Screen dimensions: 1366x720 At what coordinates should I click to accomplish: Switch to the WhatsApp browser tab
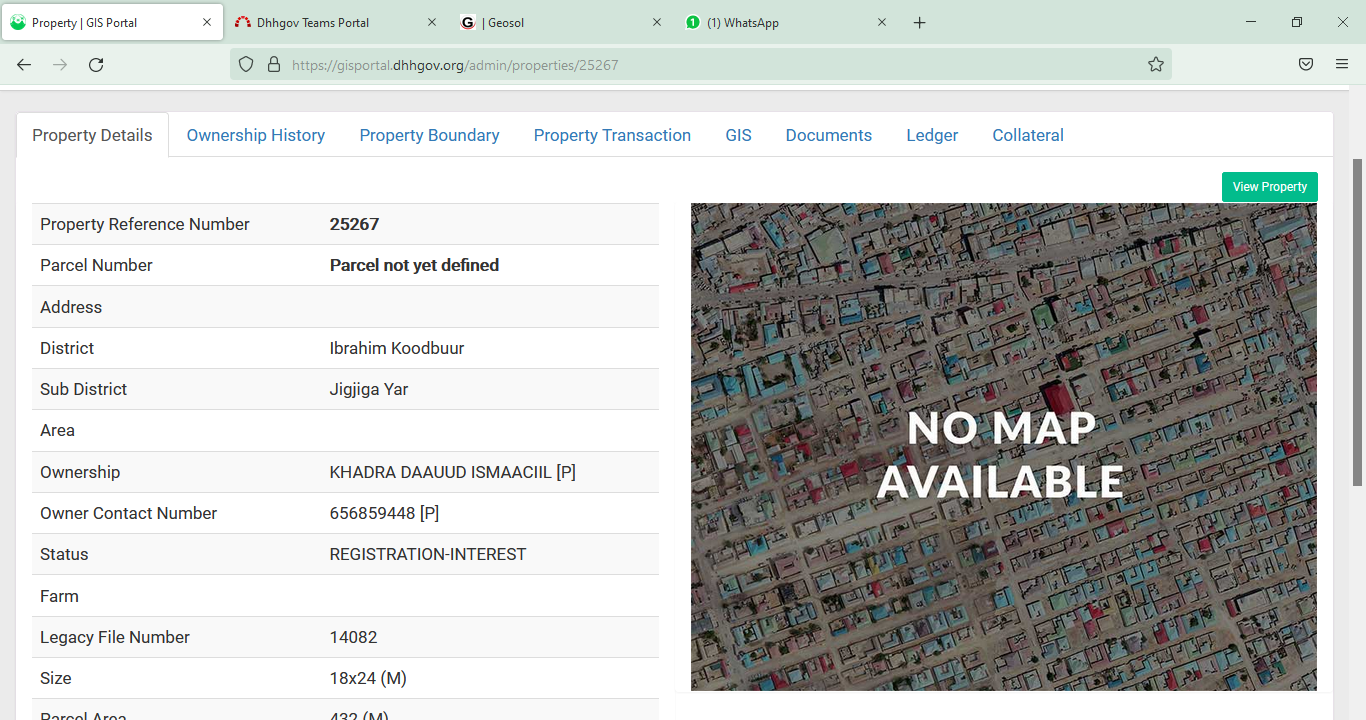(x=787, y=22)
